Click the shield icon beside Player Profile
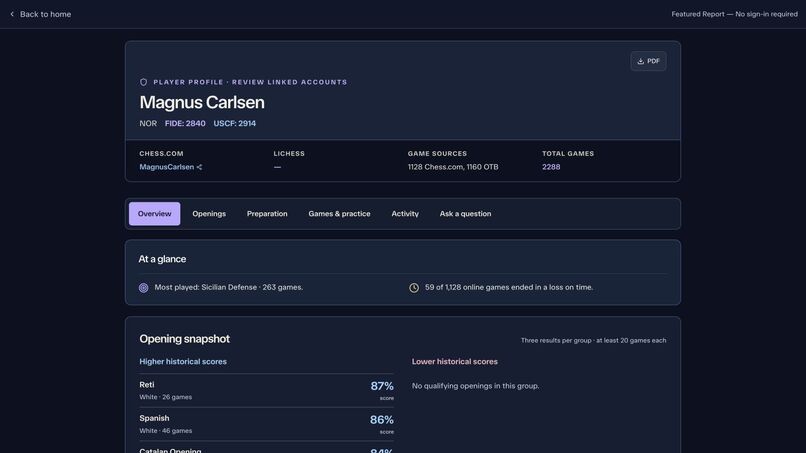 tap(143, 82)
